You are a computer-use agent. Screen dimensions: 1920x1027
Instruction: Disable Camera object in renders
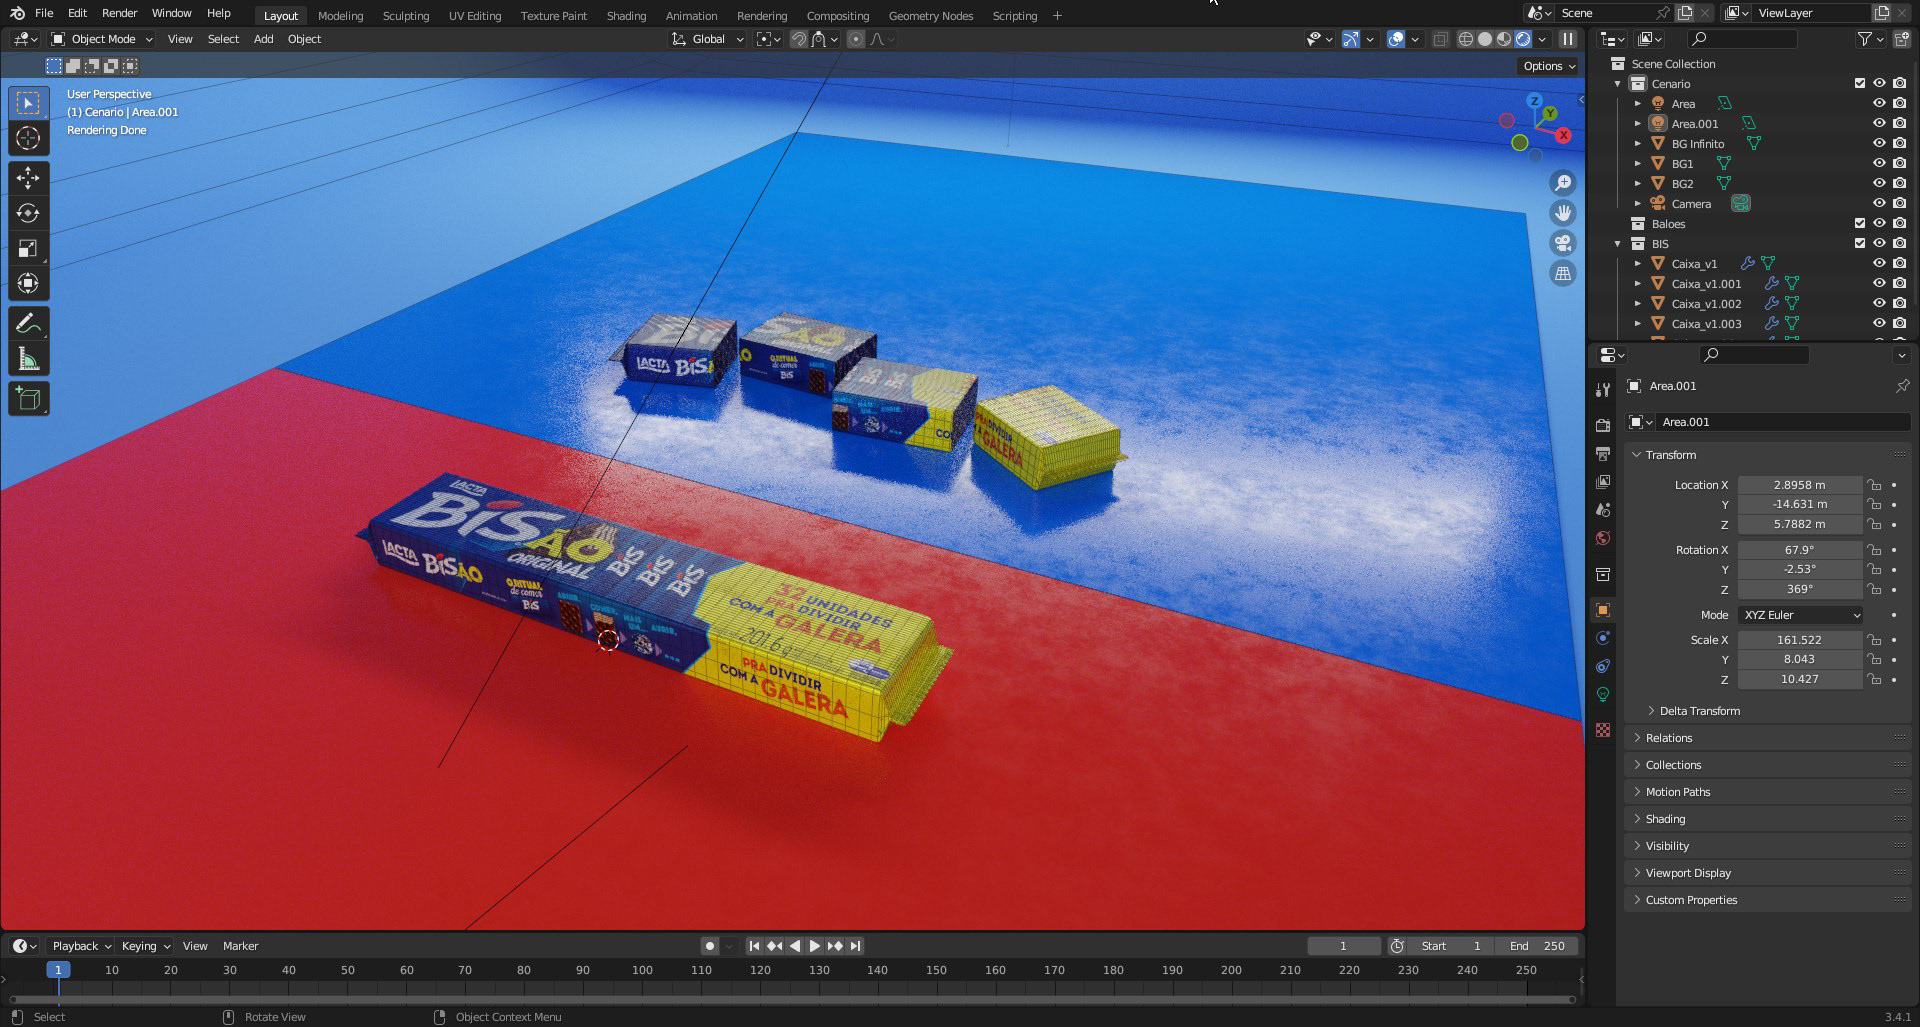tap(1899, 203)
